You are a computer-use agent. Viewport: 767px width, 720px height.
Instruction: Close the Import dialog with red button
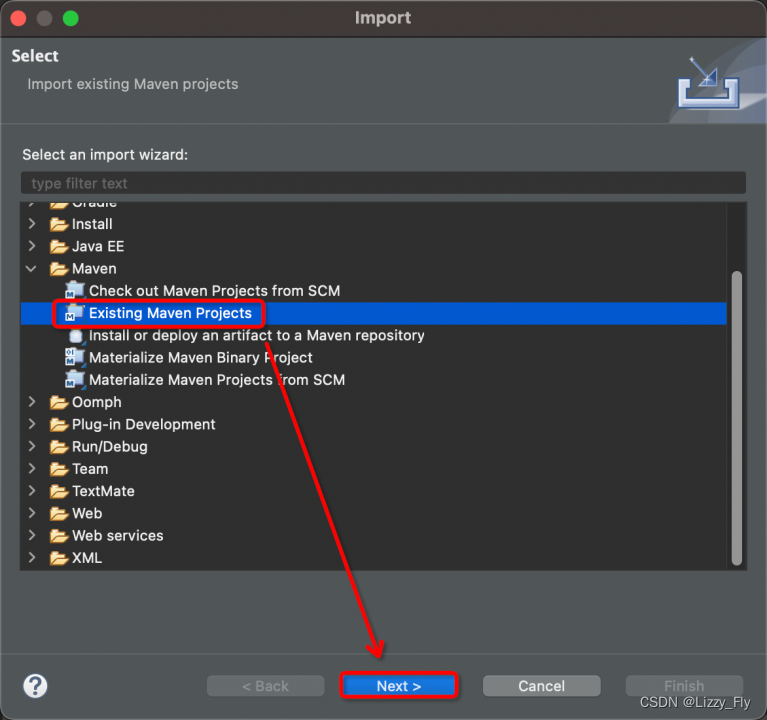click(x=19, y=19)
